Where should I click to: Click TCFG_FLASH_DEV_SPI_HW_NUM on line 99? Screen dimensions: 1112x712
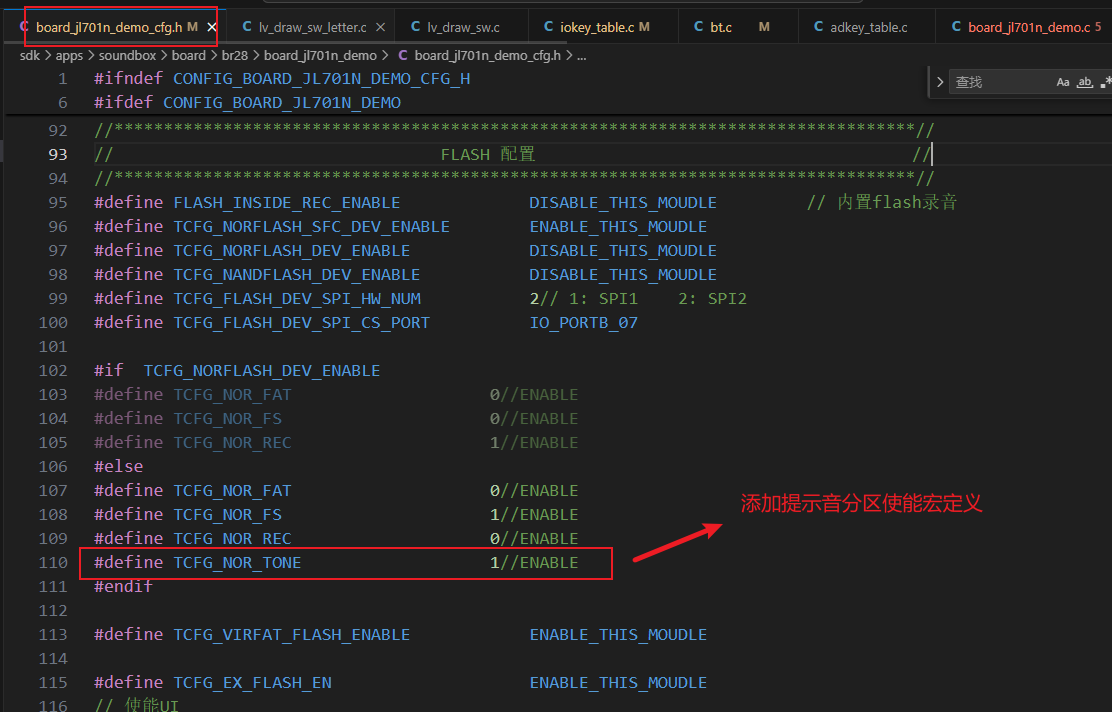[297, 298]
